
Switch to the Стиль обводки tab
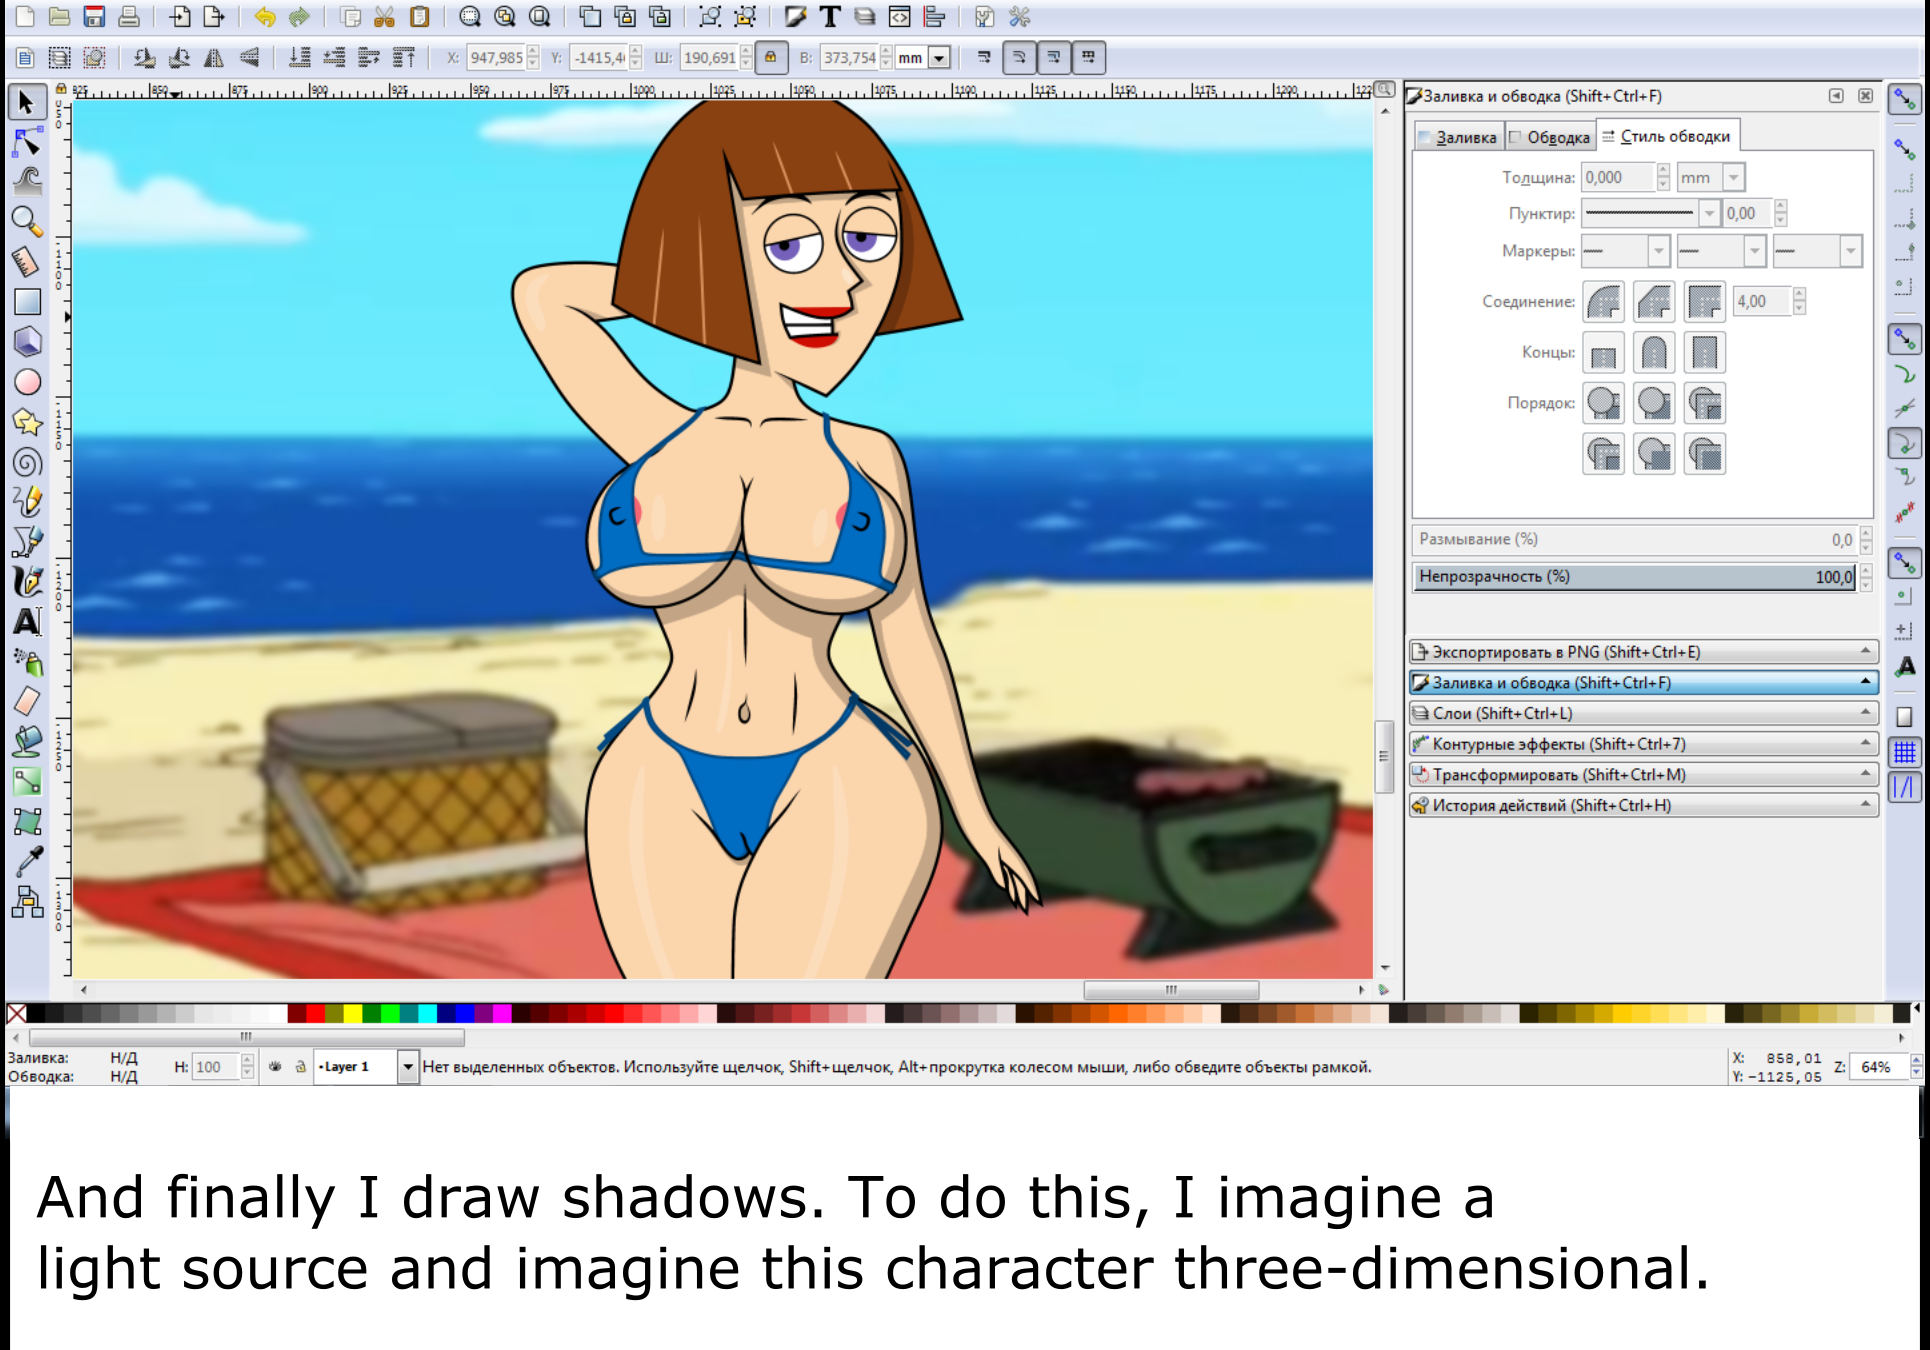coord(1668,136)
